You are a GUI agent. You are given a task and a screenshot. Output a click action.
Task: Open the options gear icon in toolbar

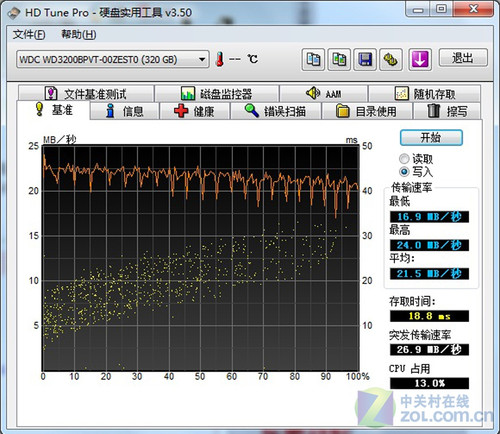(x=391, y=60)
